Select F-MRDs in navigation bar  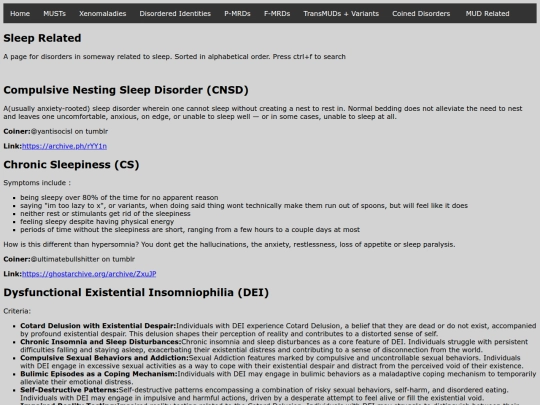tap(277, 13)
